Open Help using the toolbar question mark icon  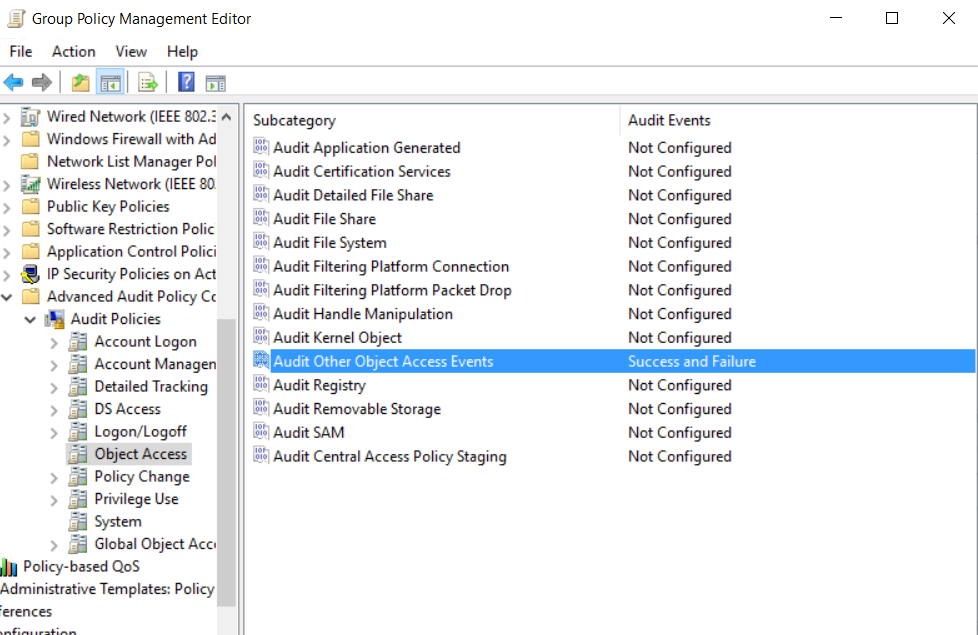[185, 81]
